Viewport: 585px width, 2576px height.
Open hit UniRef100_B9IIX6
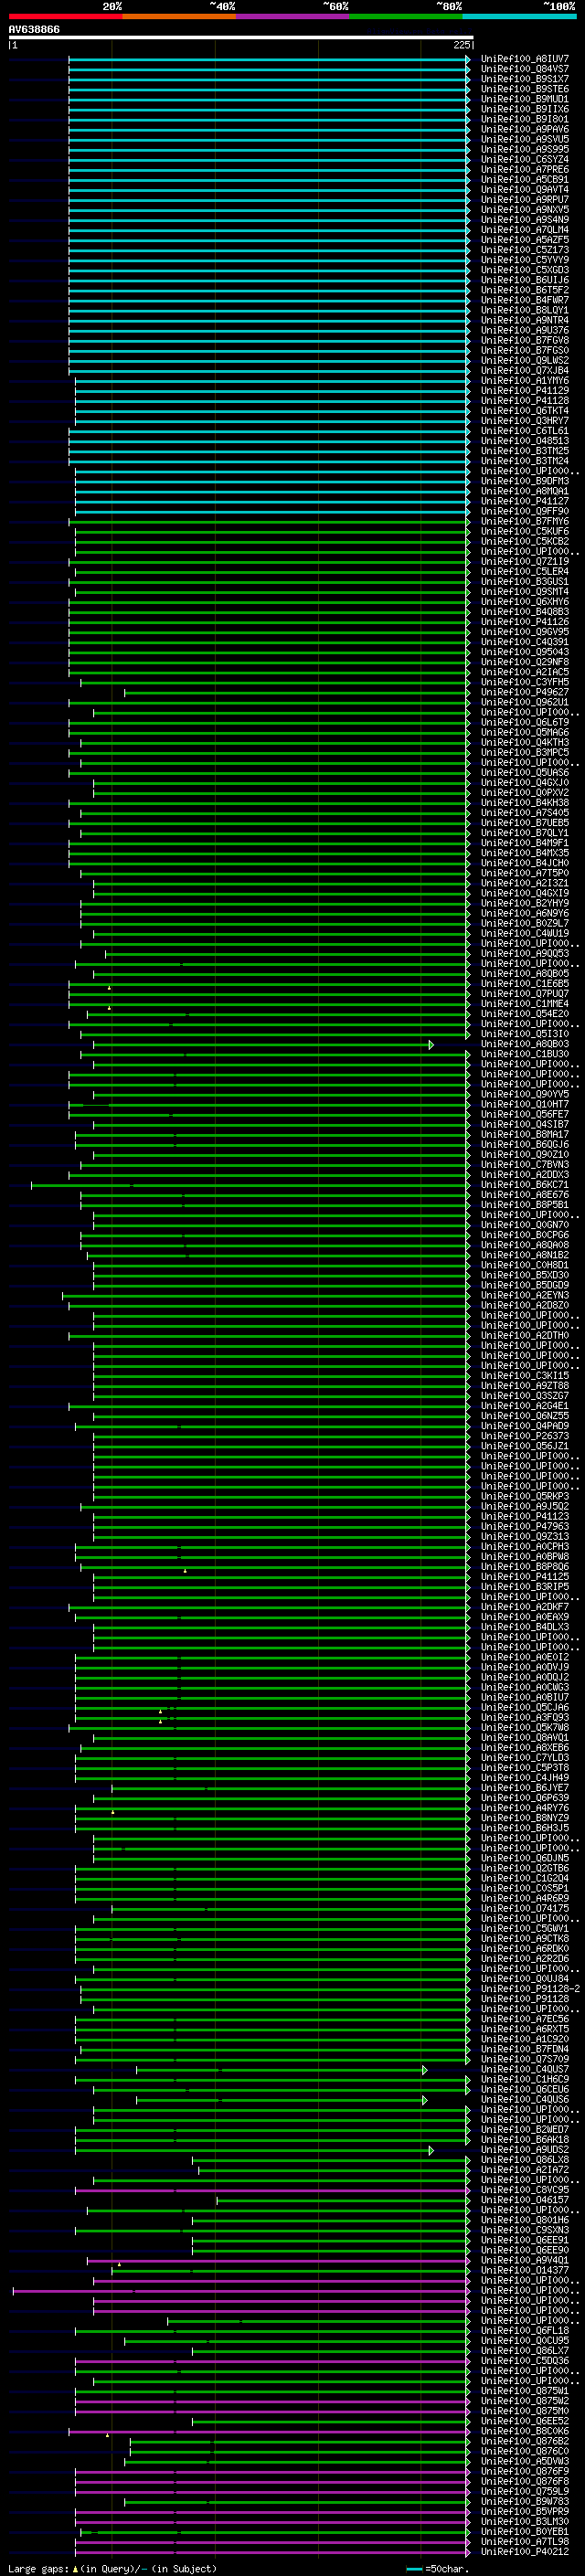click(x=524, y=109)
